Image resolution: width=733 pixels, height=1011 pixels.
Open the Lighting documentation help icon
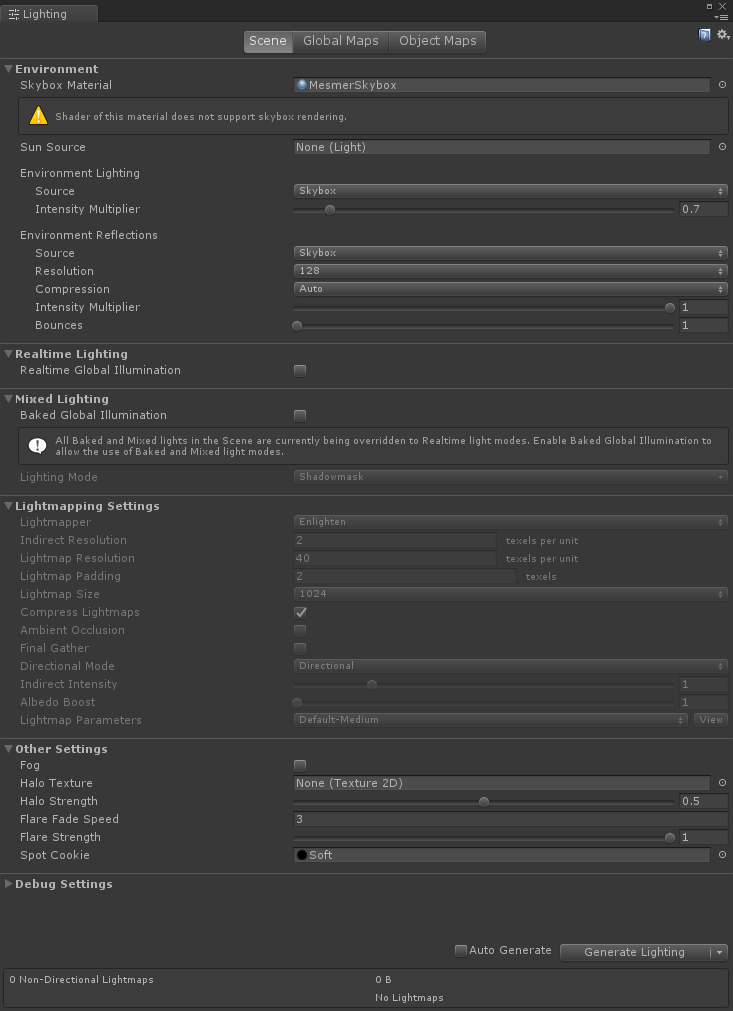pos(705,35)
